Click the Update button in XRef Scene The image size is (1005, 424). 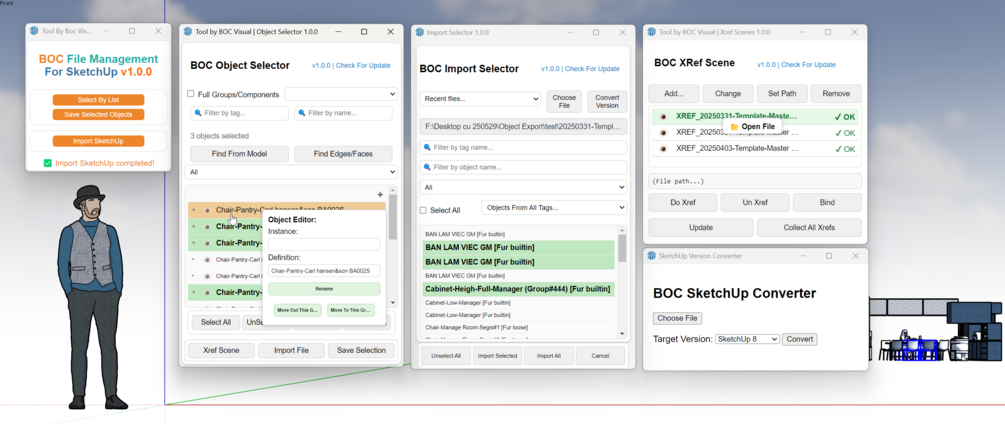701,227
